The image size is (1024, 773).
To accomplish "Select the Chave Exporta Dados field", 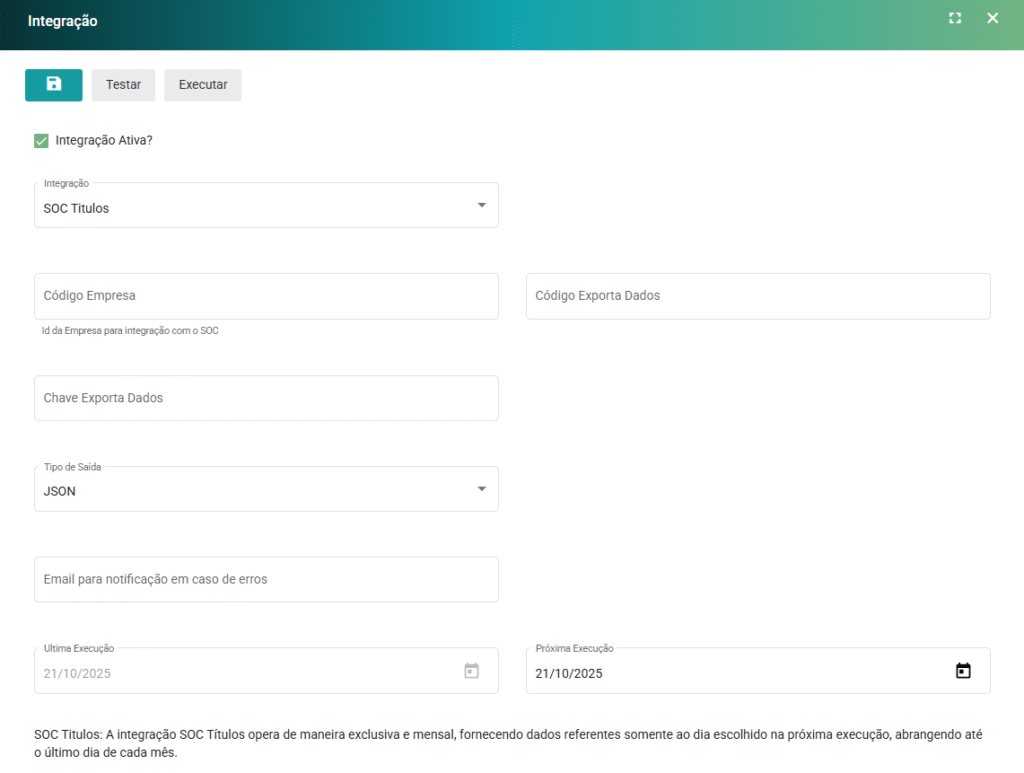I will point(266,398).
